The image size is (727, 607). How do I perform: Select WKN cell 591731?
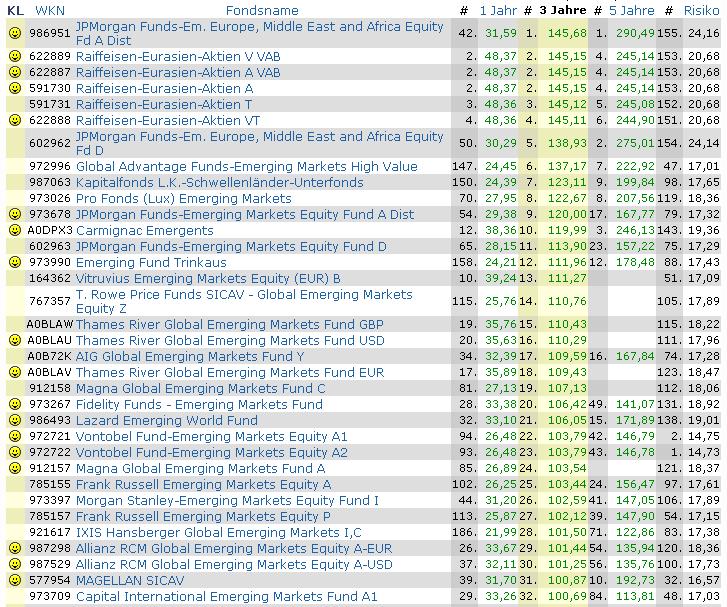(50, 104)
